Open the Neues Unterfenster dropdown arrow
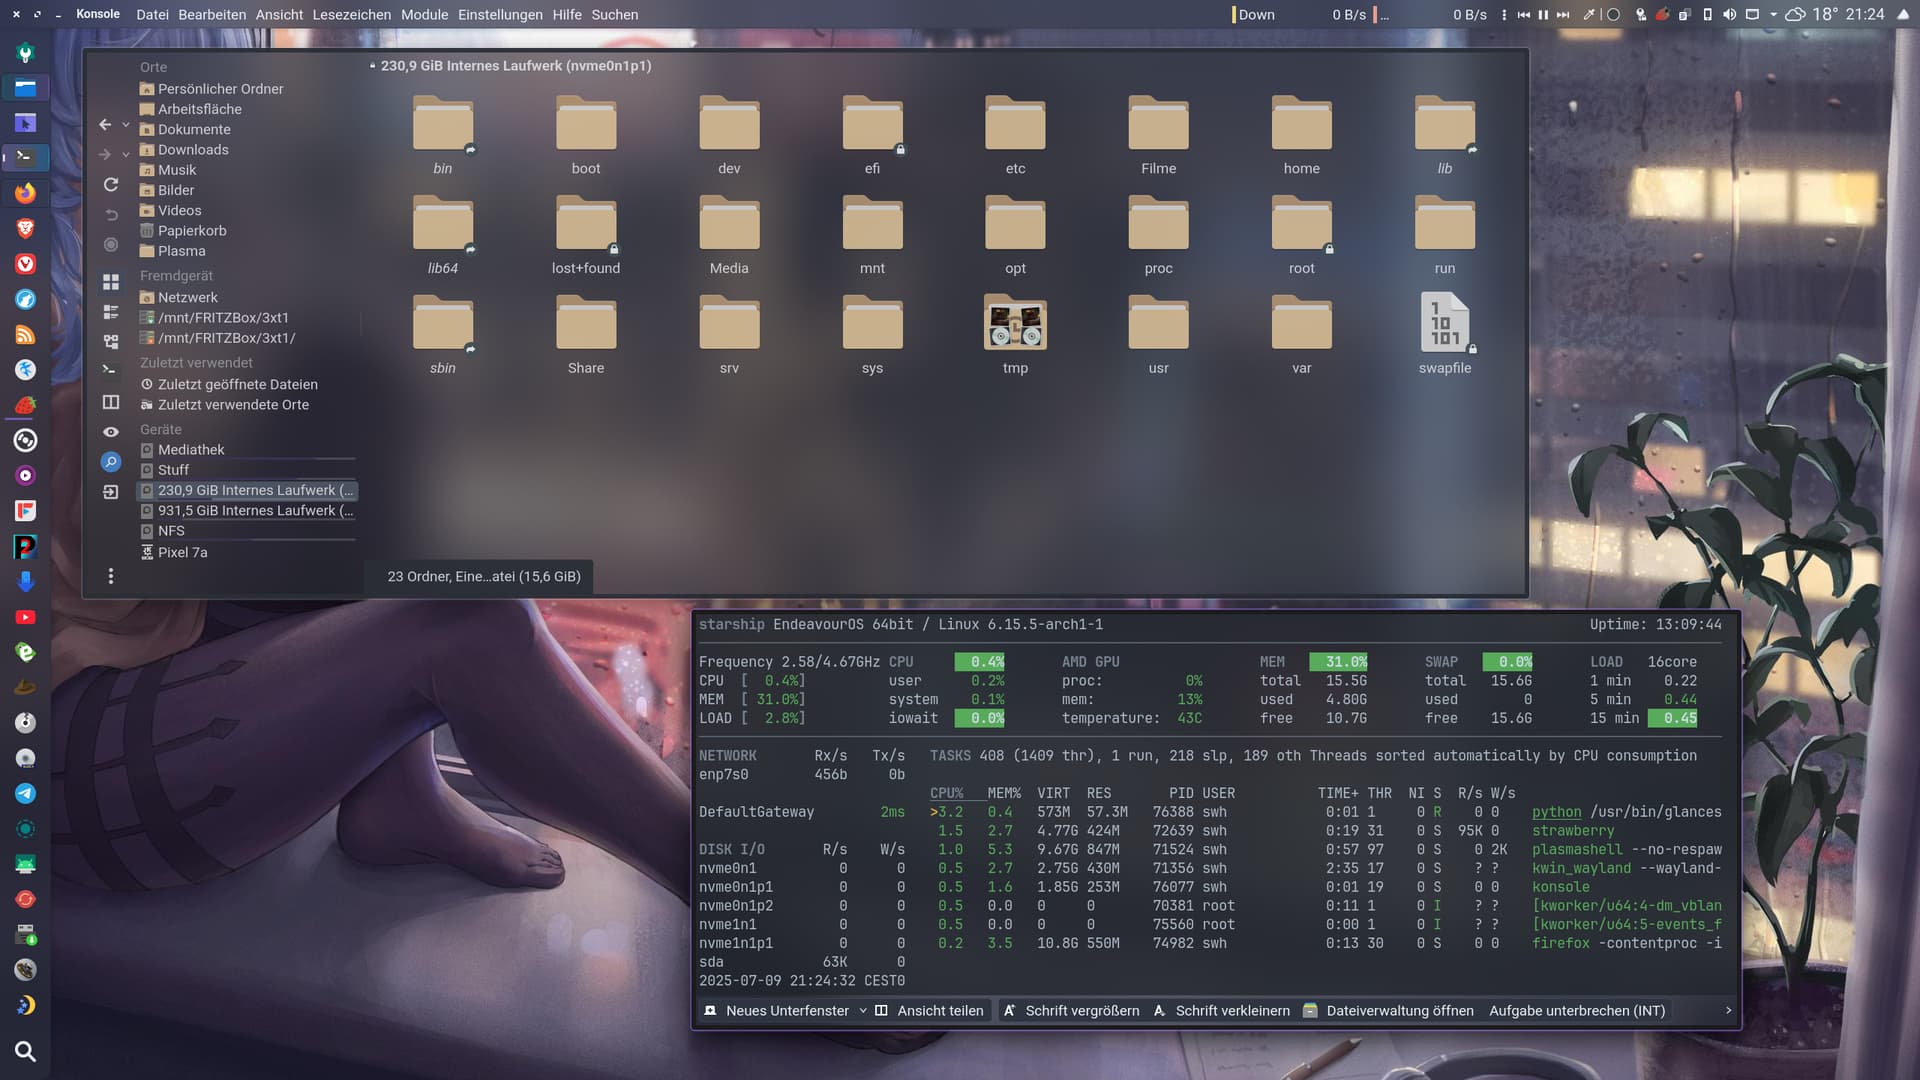Screen dimensions: 1920x1080 coord(863,1011)
